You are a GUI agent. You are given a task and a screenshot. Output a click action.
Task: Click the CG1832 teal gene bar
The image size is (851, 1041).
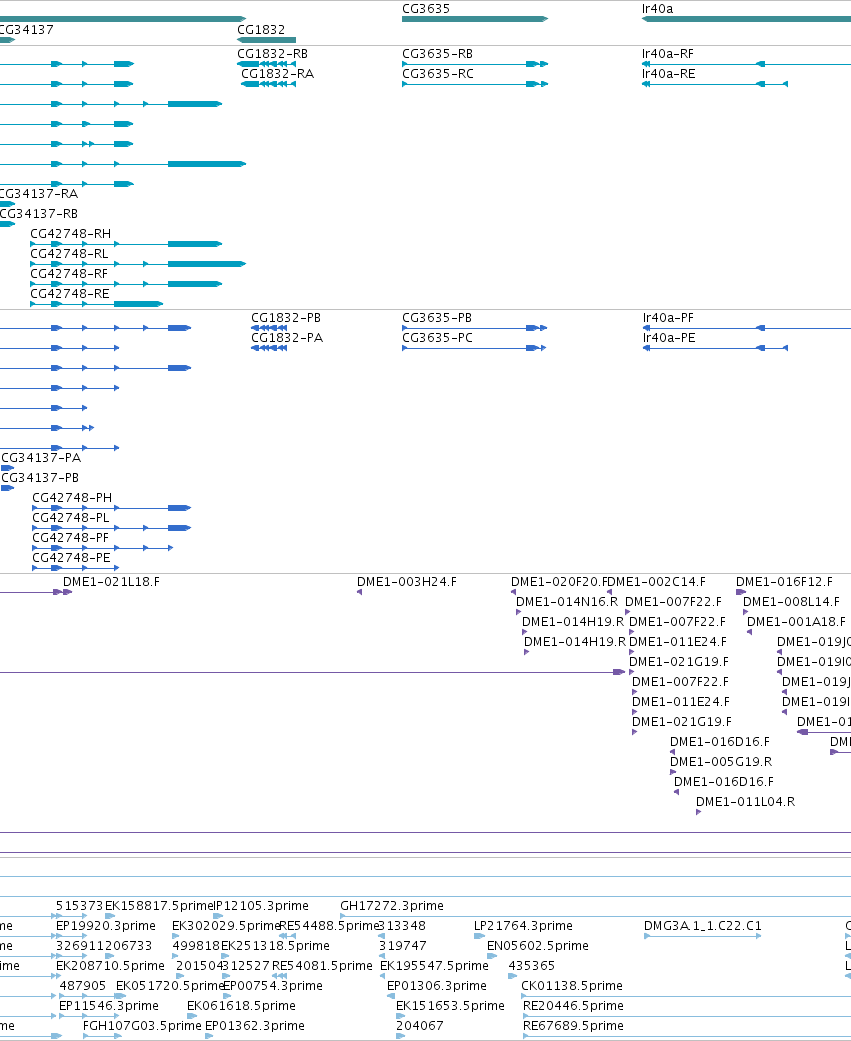tap(266, 40)
